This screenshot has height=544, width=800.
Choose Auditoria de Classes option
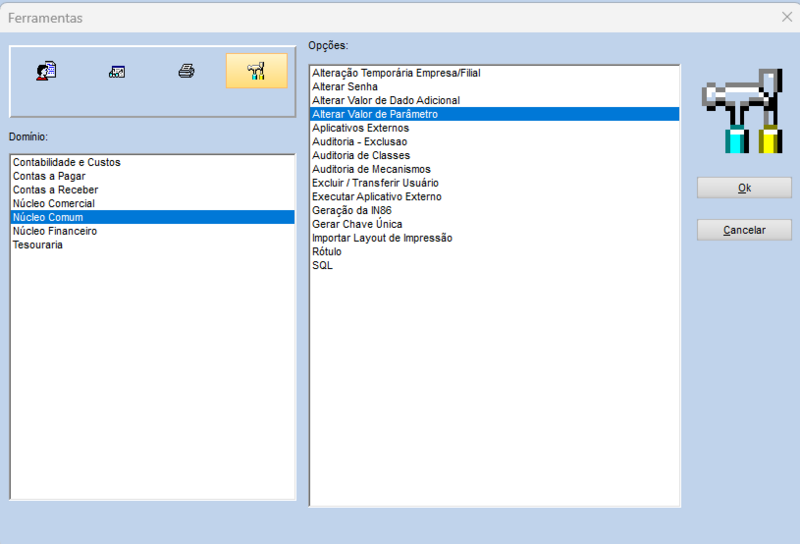click(494, 156)
